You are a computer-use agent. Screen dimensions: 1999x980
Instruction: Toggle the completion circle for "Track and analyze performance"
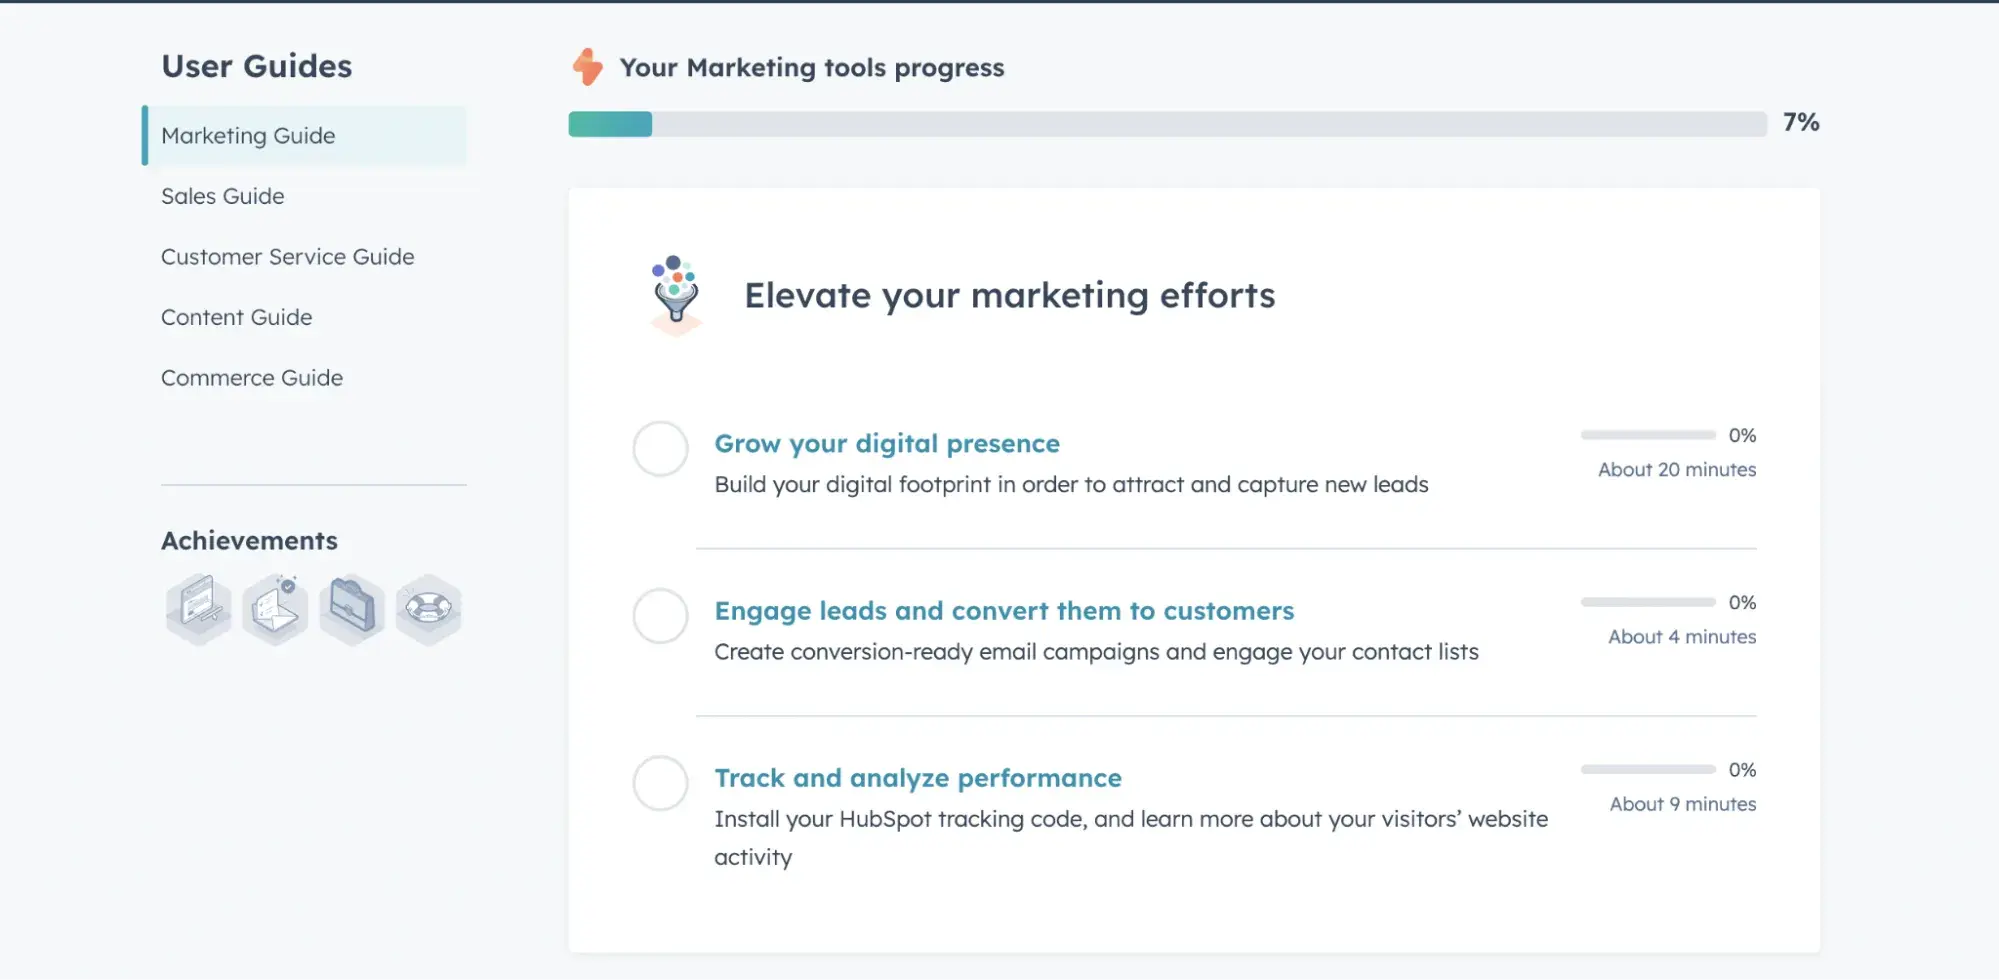[x=660, y=783]
